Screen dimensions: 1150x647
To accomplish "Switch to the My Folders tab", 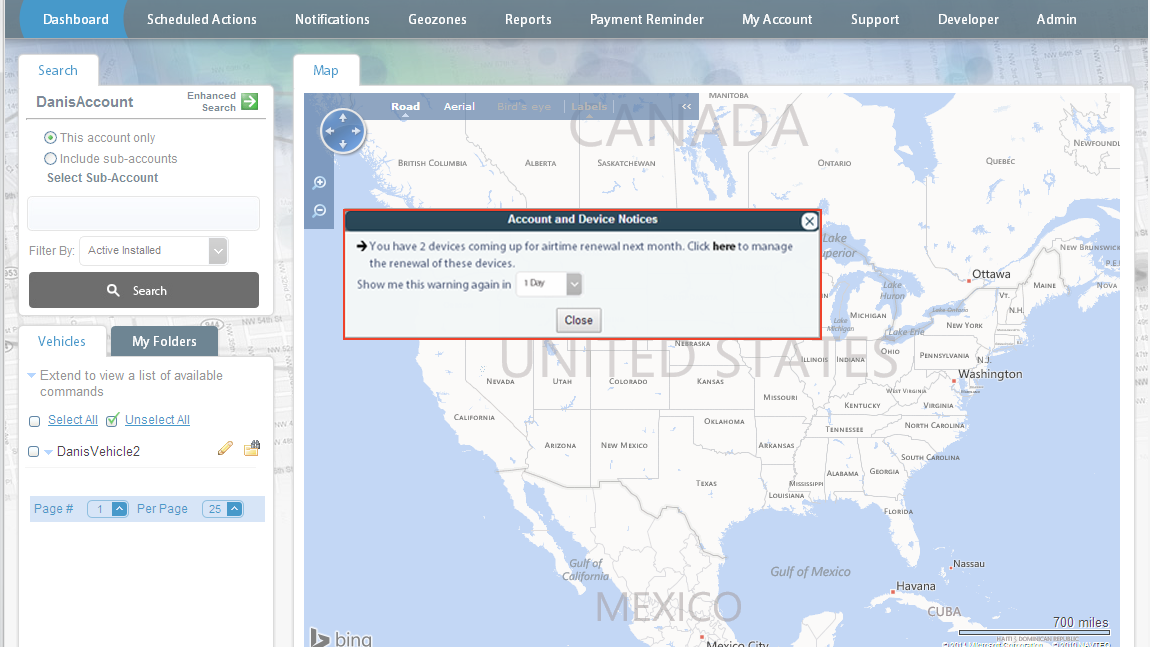I will 164,342.
